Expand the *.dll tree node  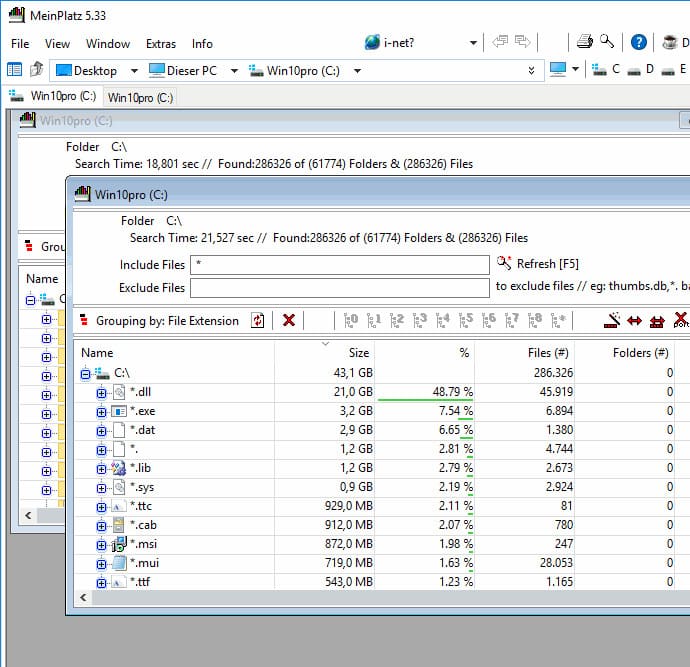101,392
